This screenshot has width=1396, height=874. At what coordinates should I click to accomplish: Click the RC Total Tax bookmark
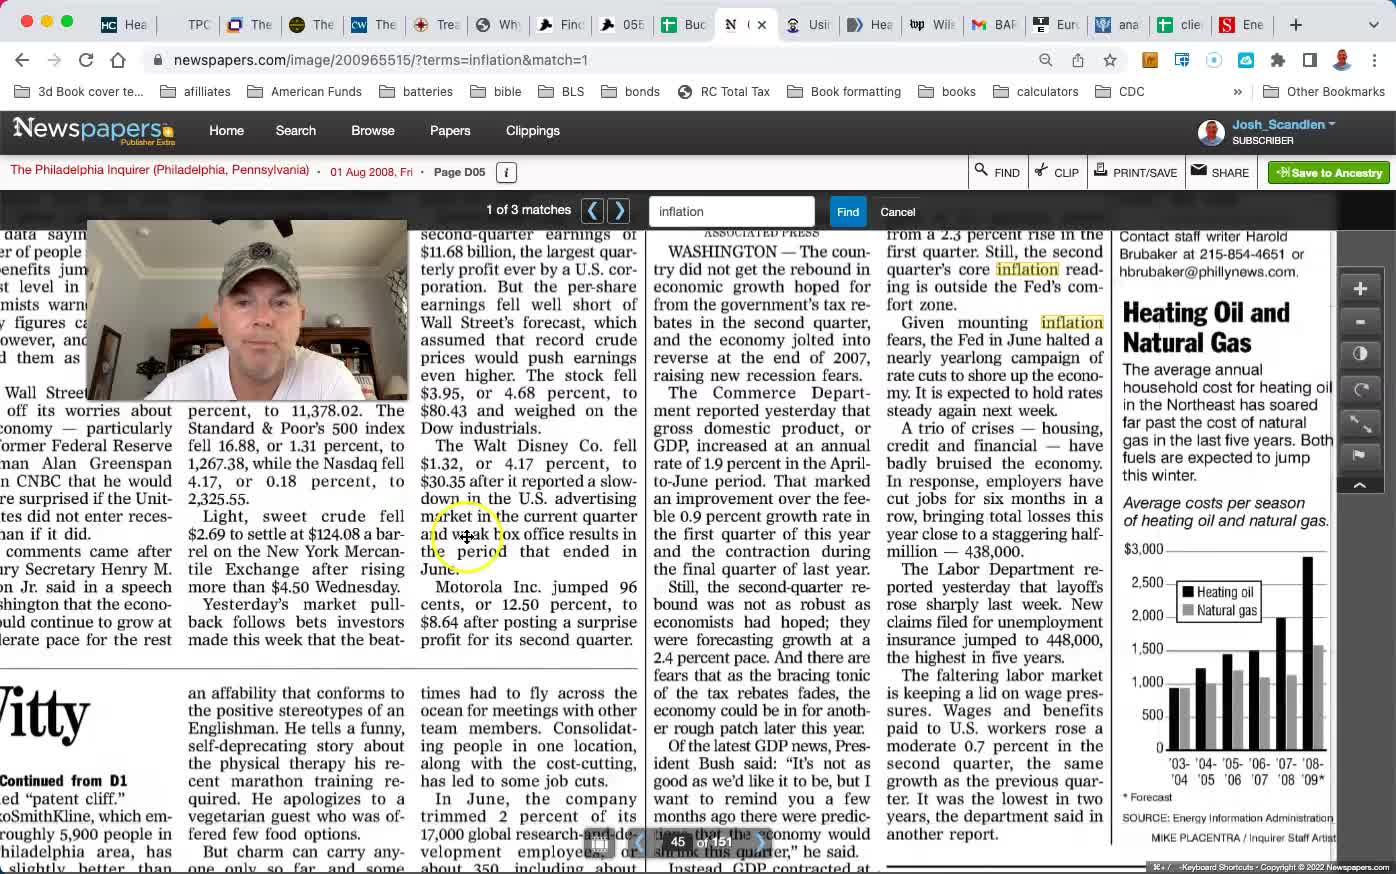pyautogui.click(x=724, y=92)
